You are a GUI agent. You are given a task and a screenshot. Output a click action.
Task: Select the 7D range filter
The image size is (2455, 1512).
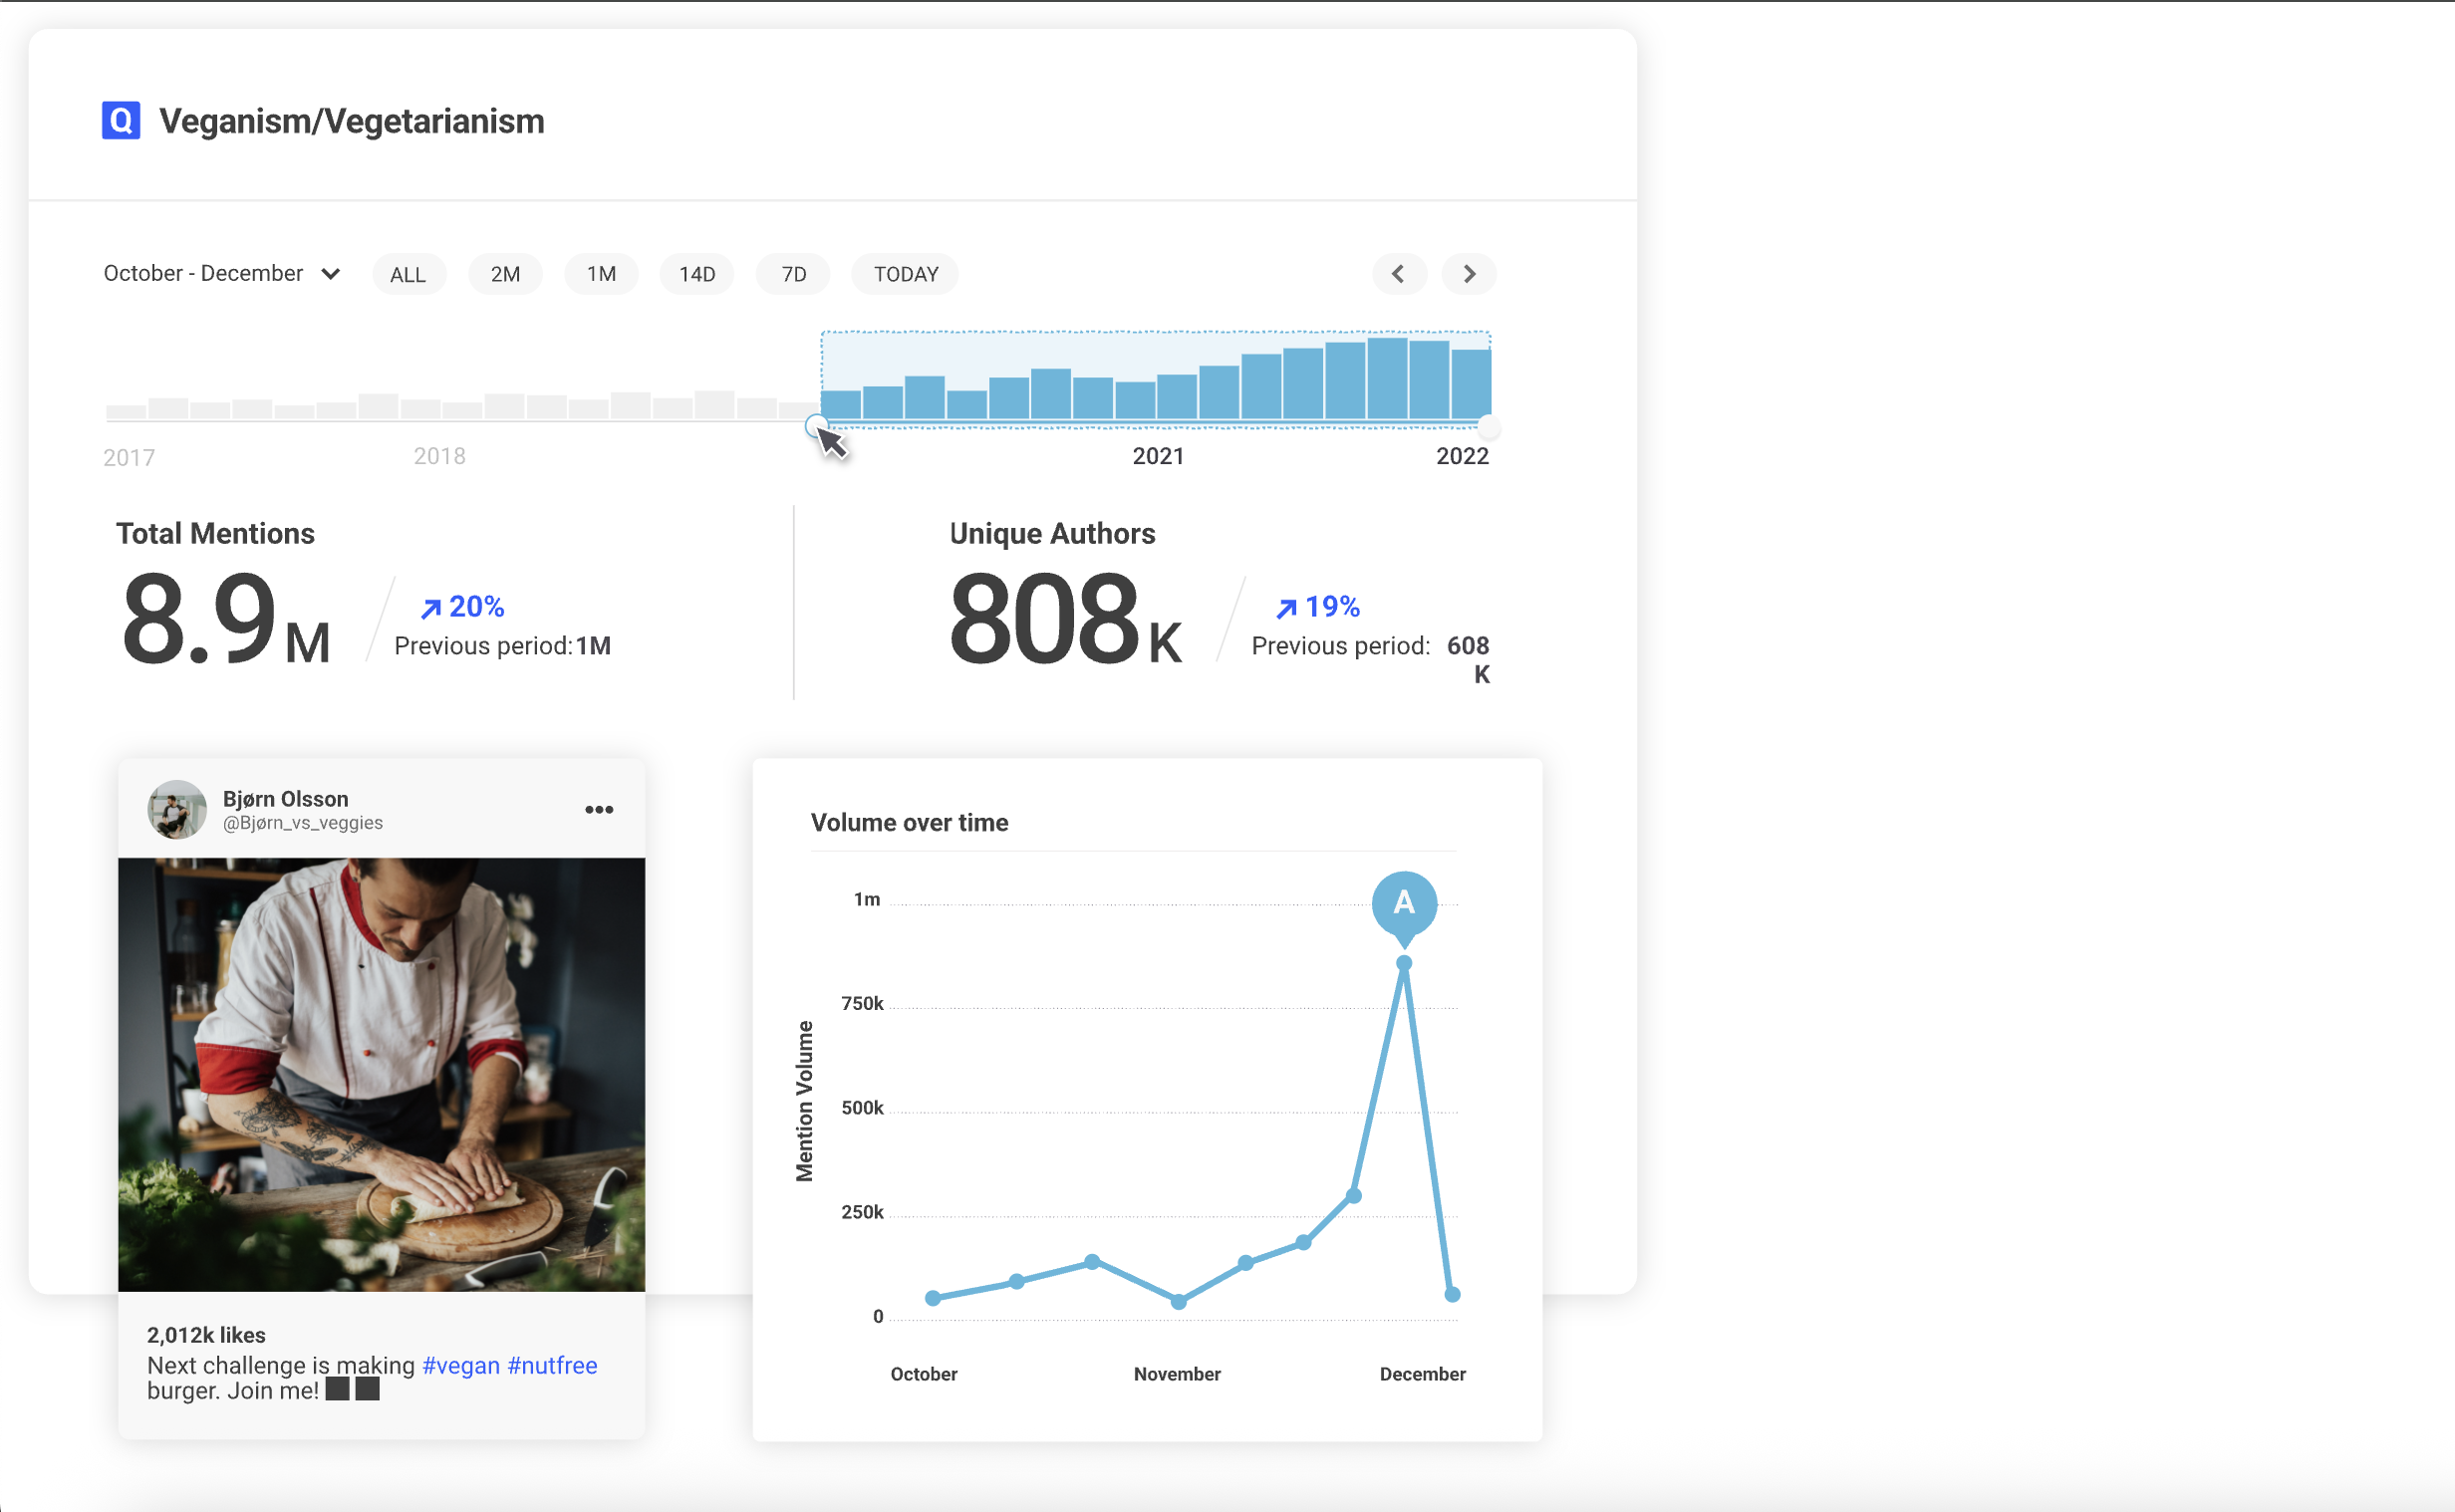click(x=794, y=275)
